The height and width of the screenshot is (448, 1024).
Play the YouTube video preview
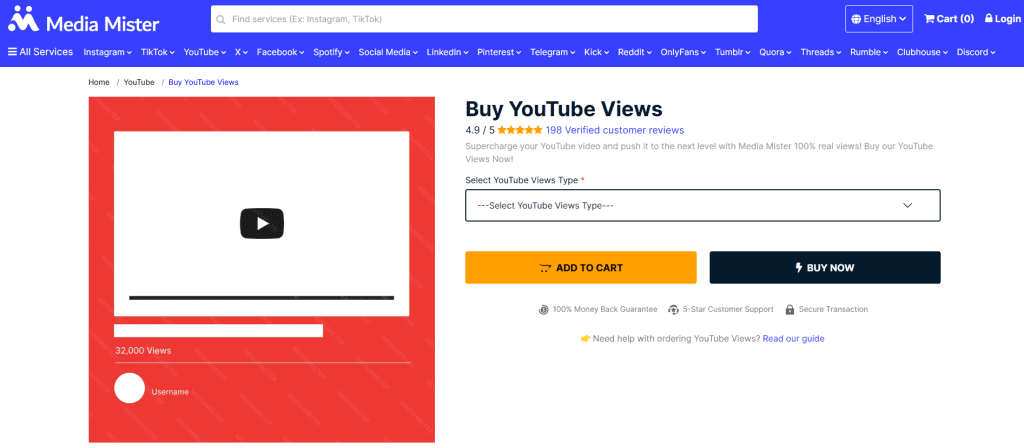(x=262, y=223)
